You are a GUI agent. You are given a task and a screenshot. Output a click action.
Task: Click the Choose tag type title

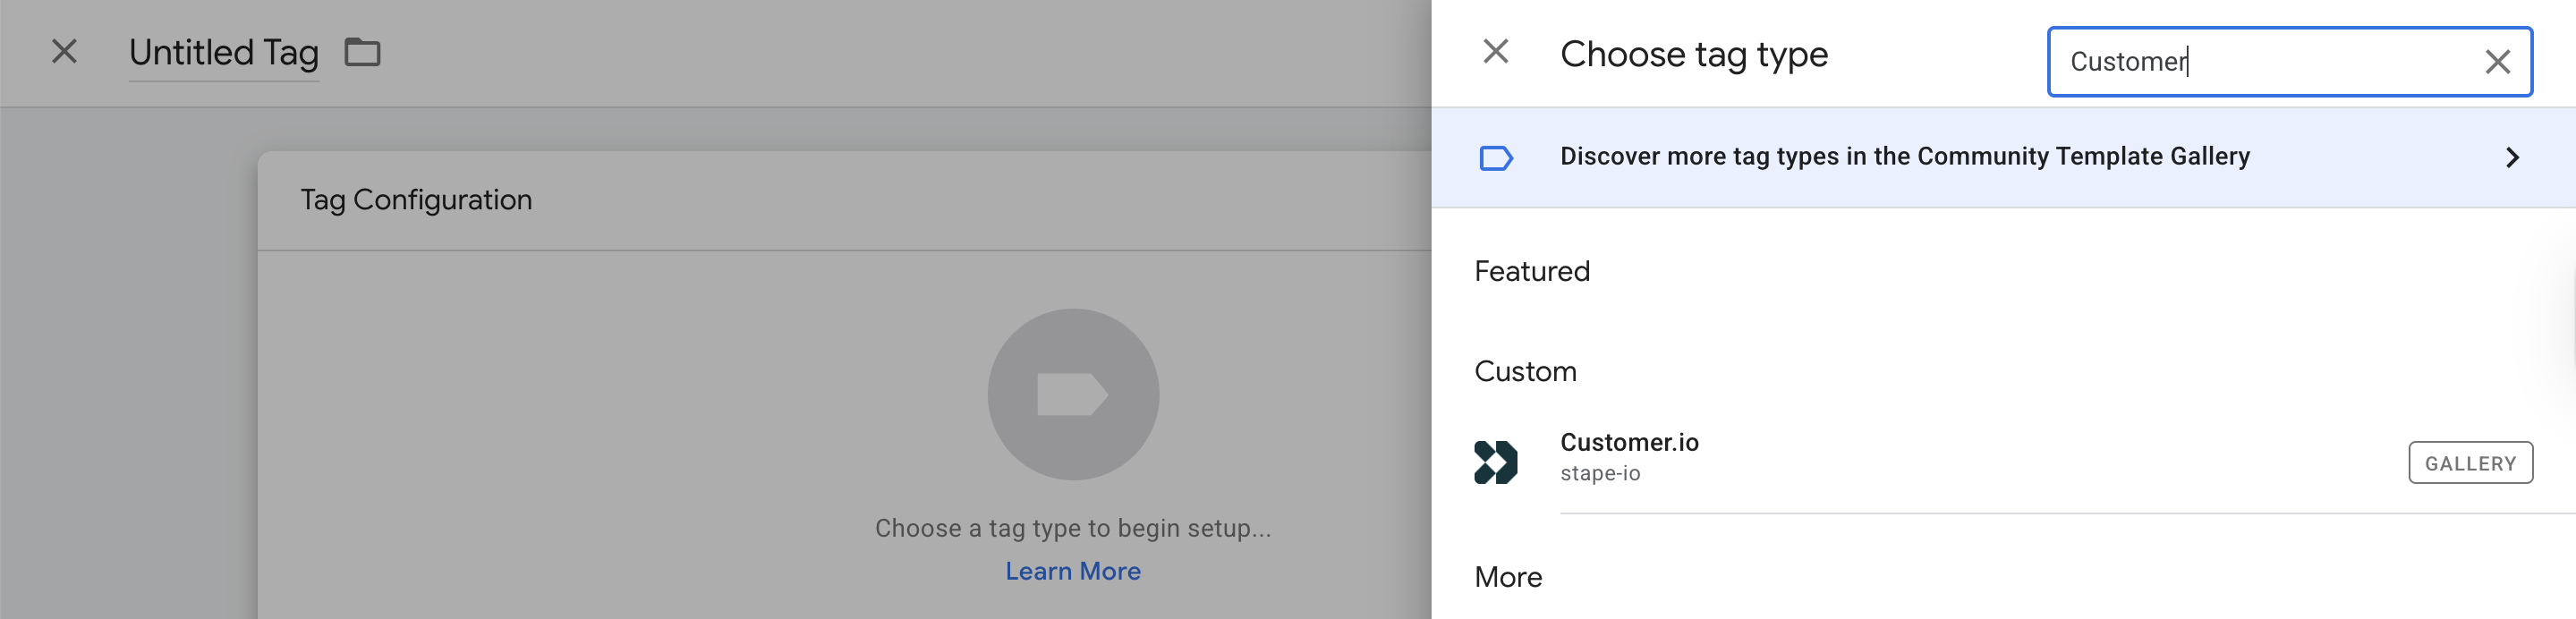1694,54
